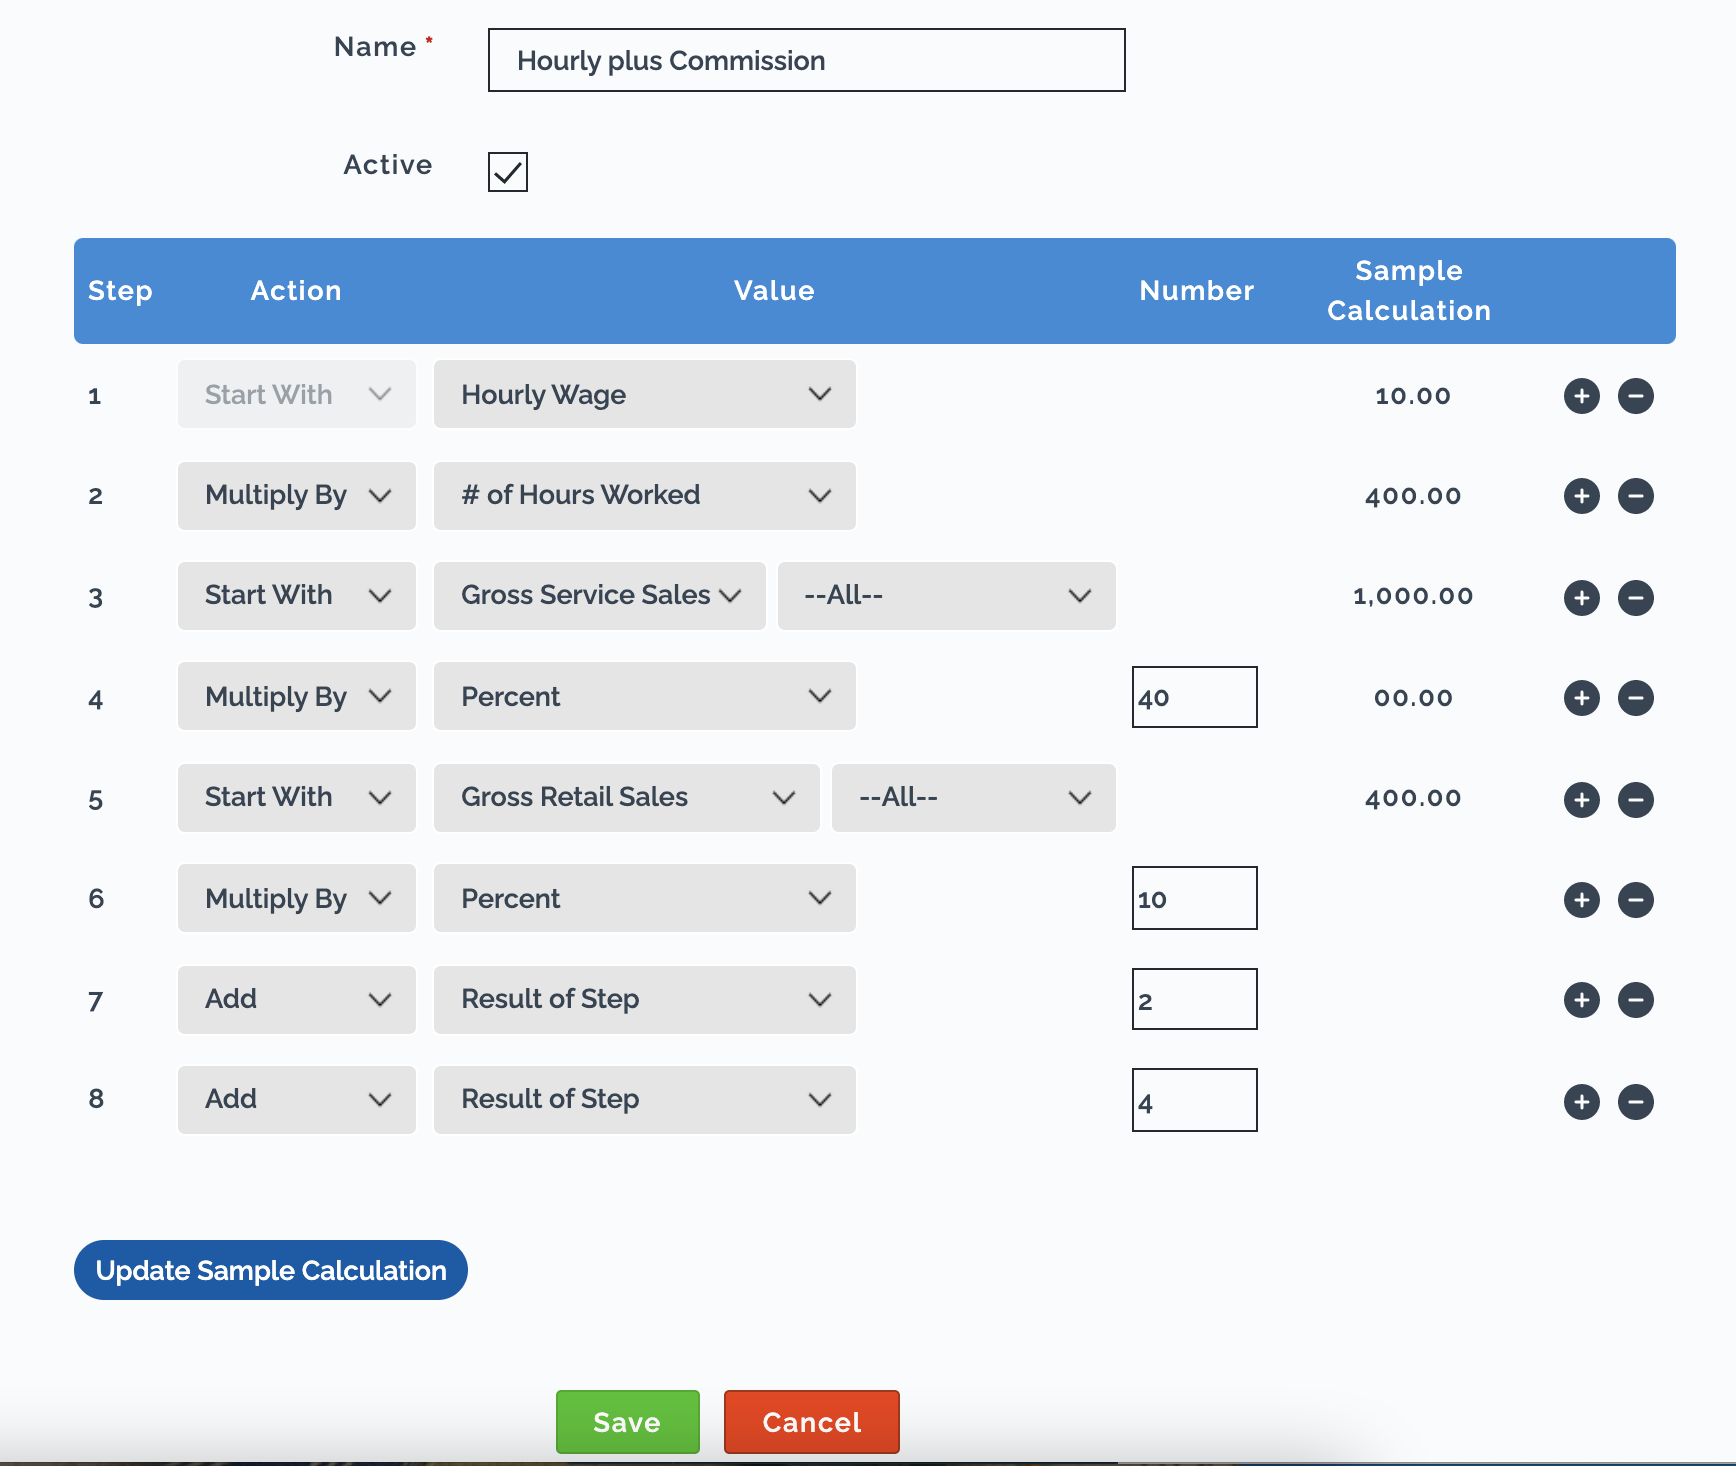Click minus icon on step 4 row
Screen dimensions: 1736x1466
[x=1635, y=698]
